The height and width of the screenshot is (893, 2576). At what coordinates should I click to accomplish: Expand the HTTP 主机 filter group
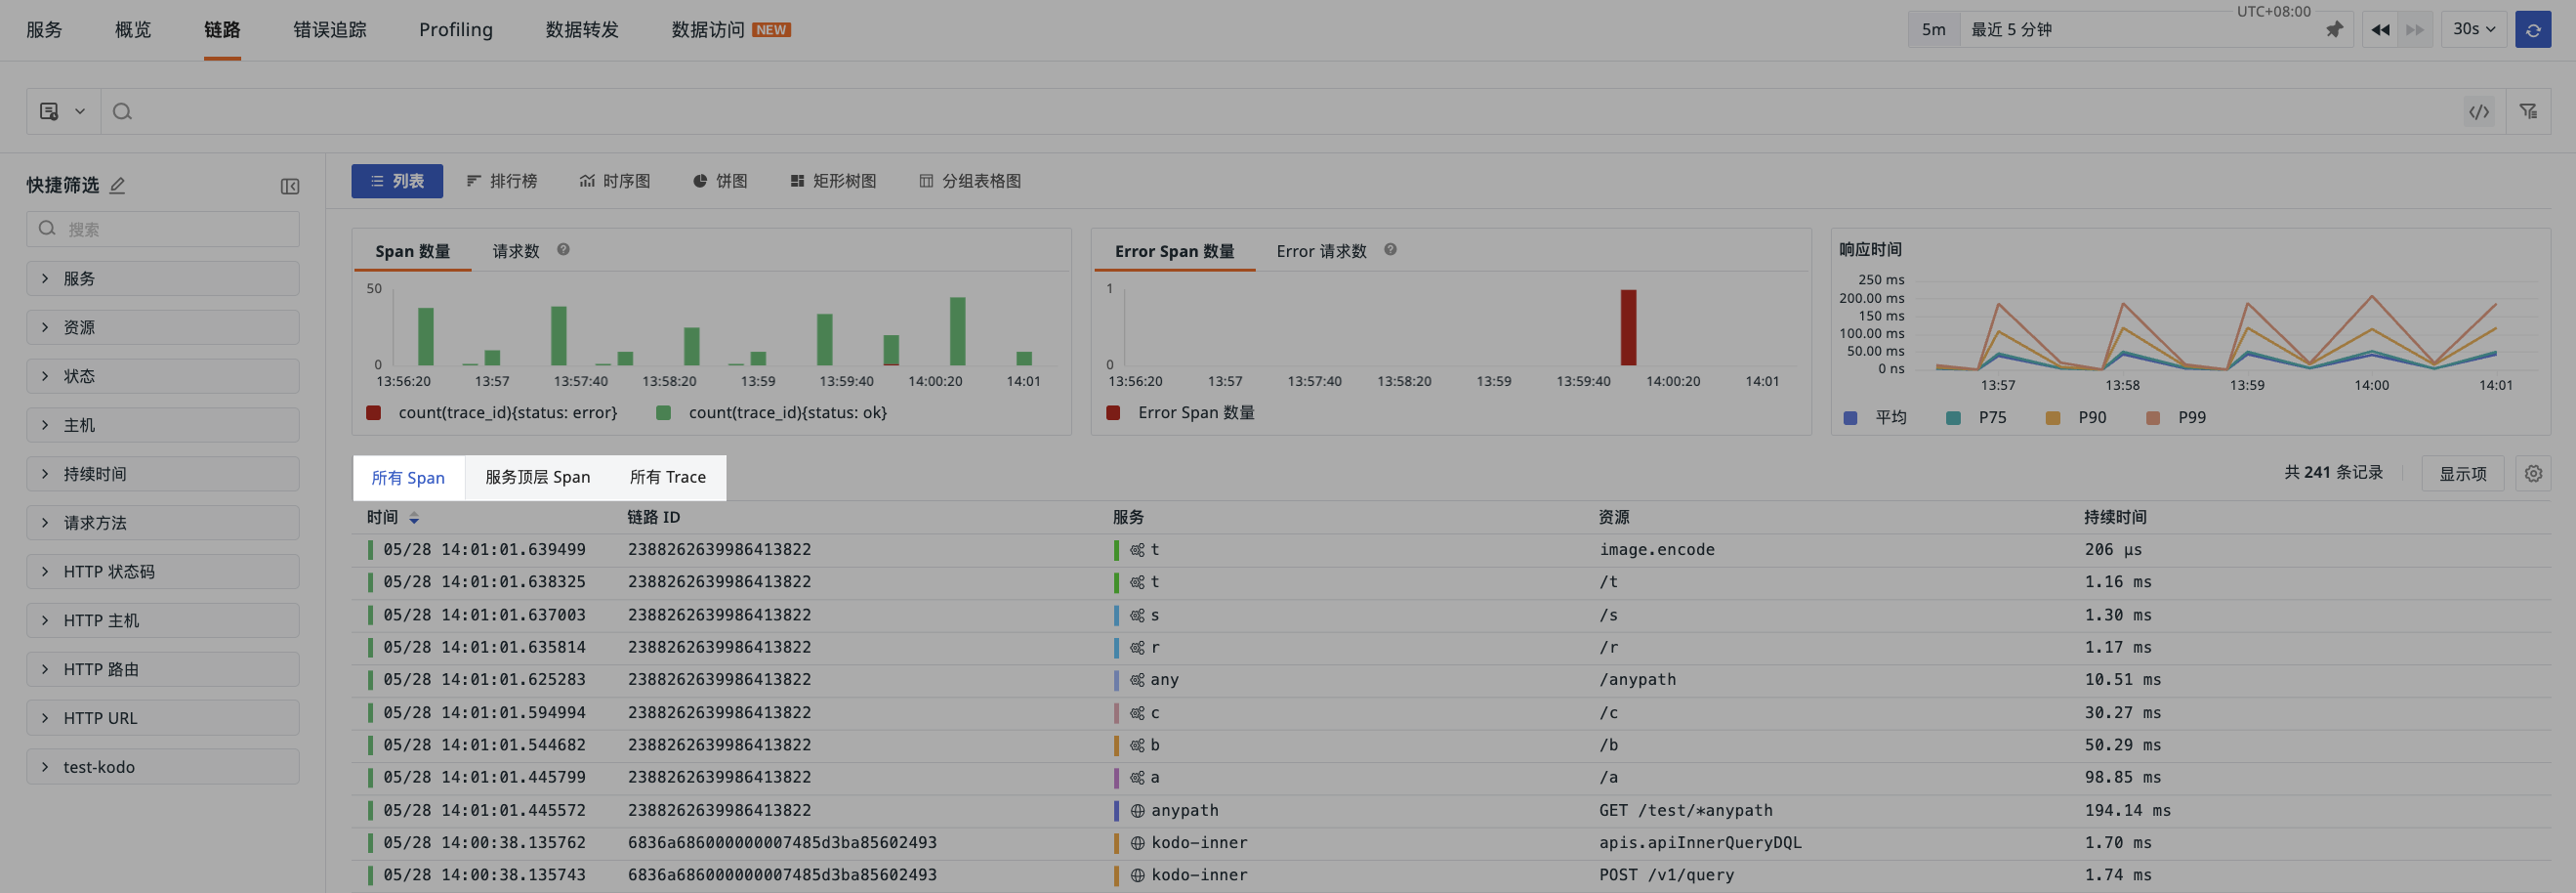point(163,621)
